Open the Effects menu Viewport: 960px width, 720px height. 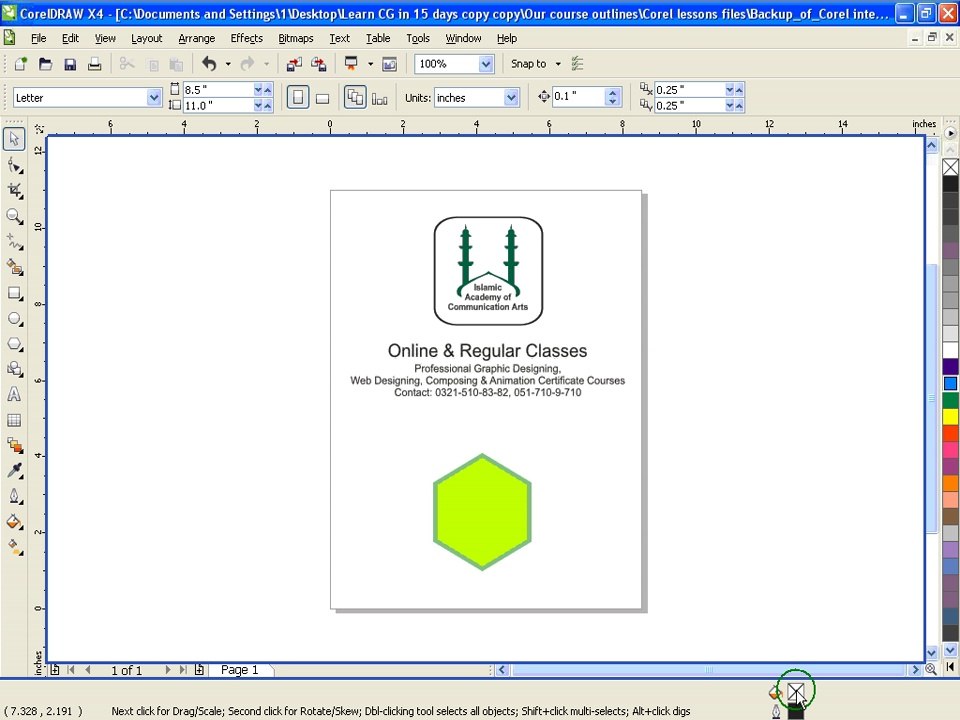point(247,38)
